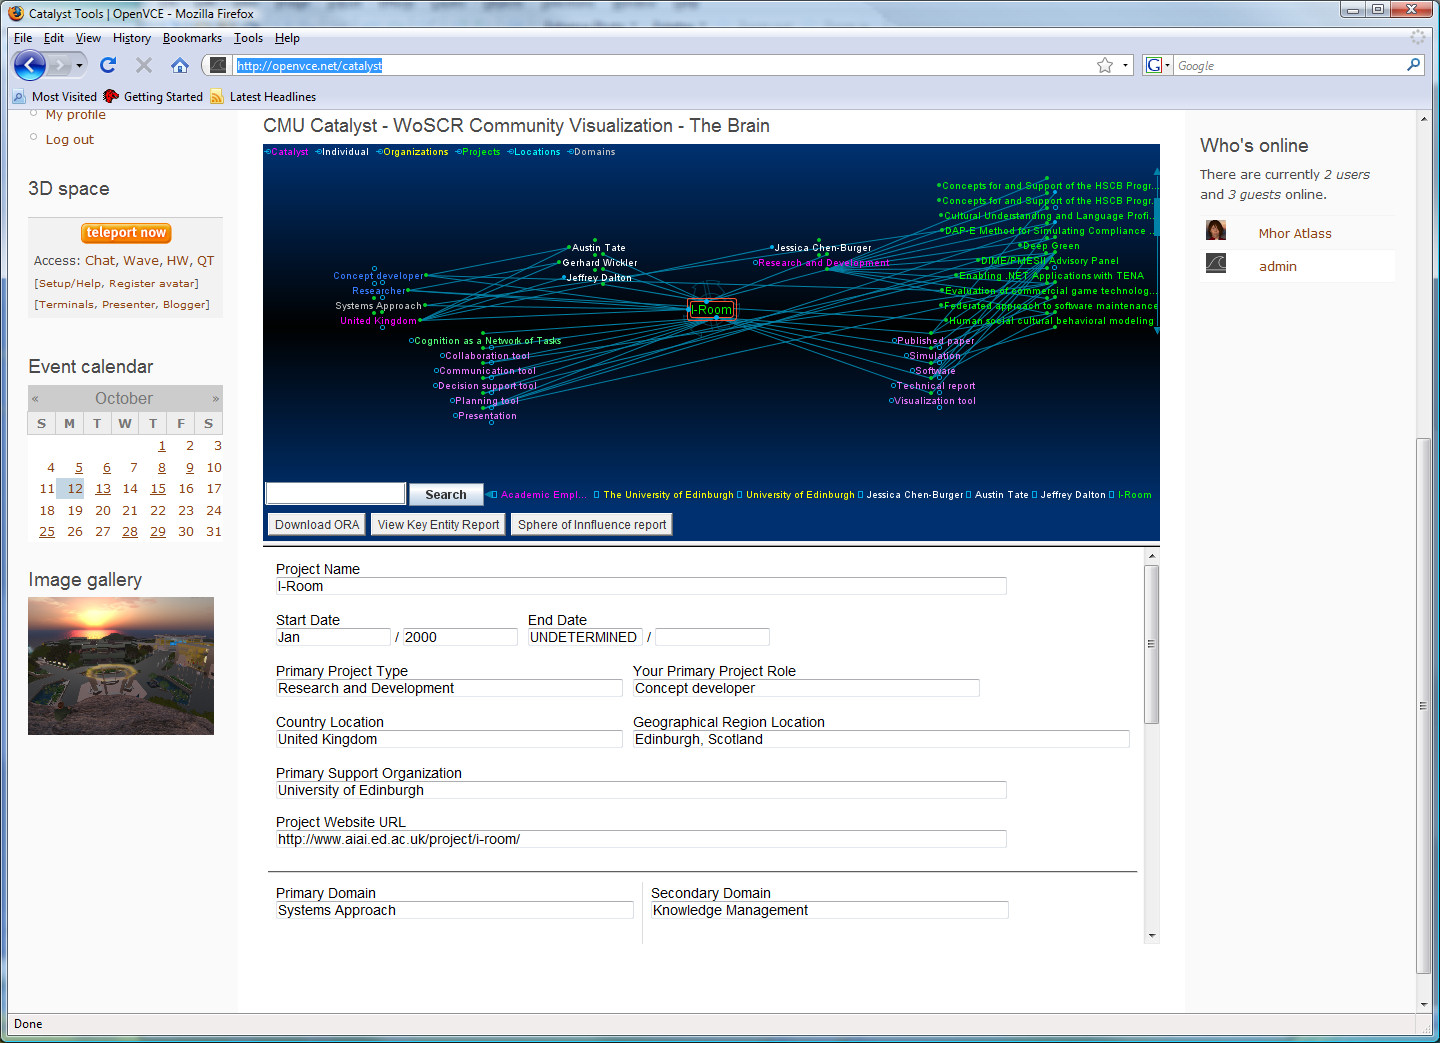Screen dimensions: 1440x1043
Task: Open the Bookmarks menu
Action: [192, 38]
